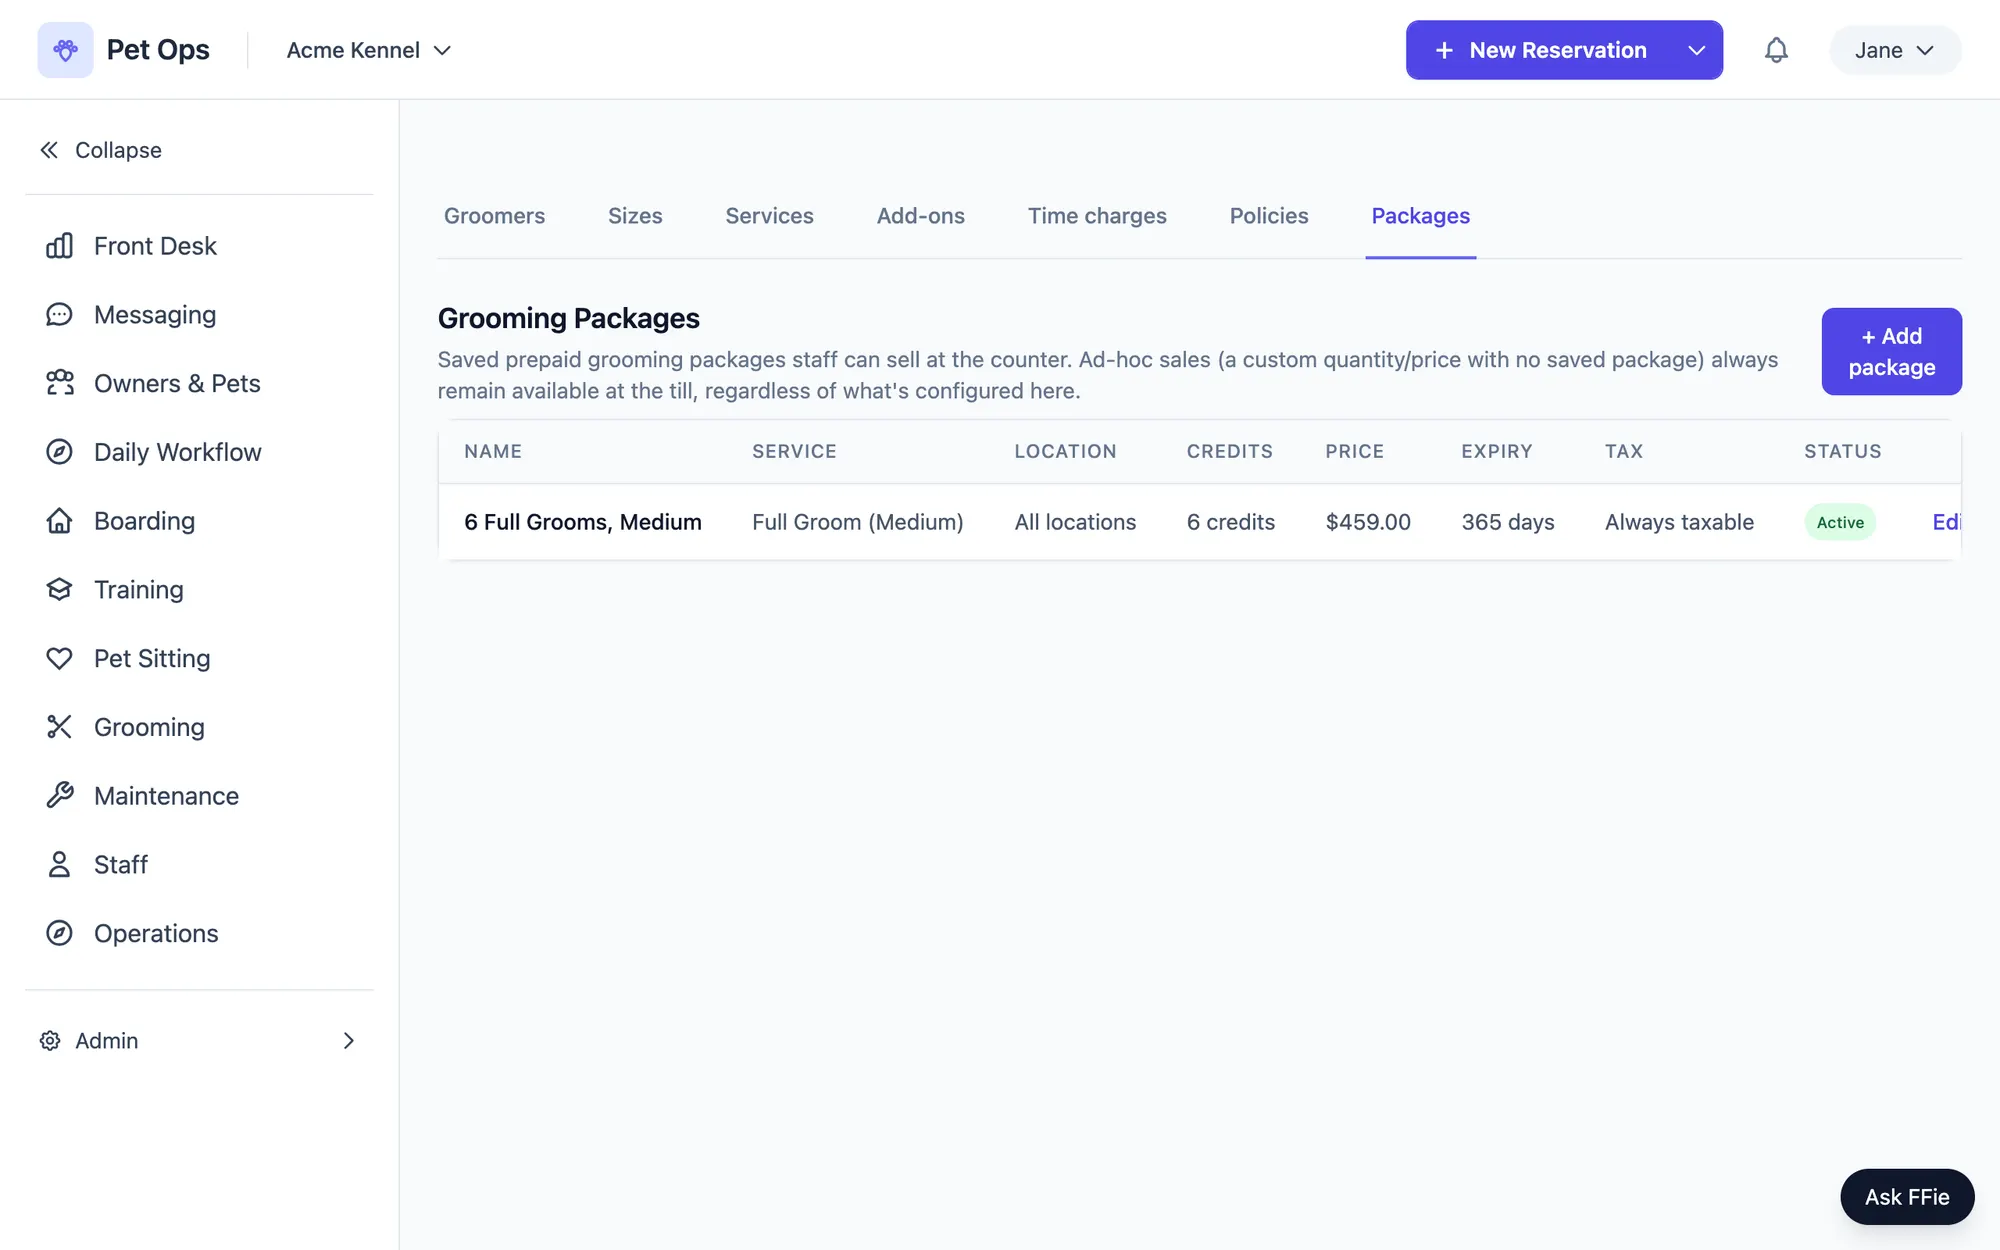Open the Acme Kennel location dropdown
The width and height of the screenshot is (2000, 1250).
pyautogui.click(x=369, y=50)
